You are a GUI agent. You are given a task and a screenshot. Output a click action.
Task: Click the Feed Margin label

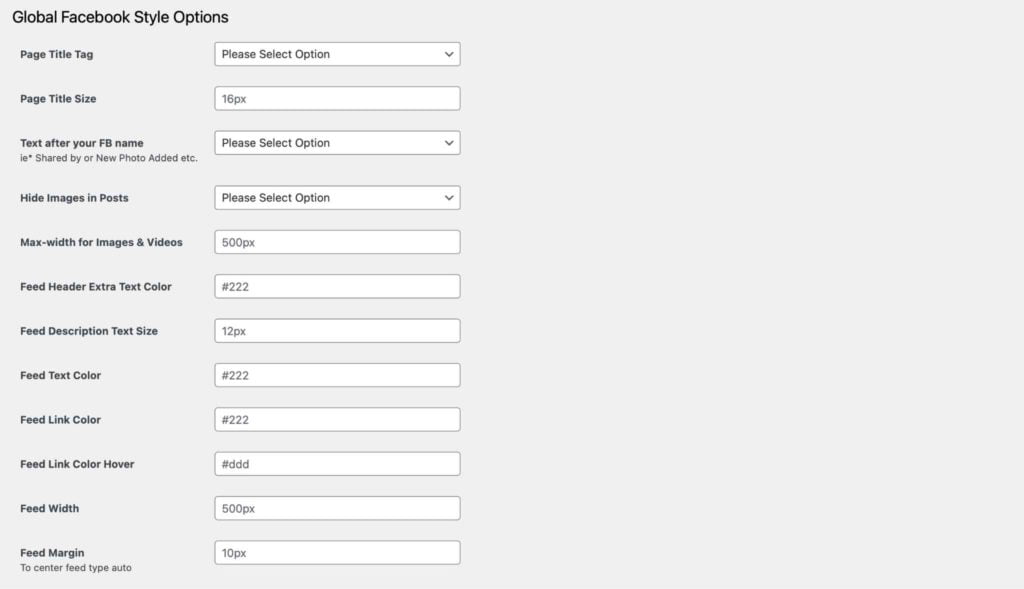(52, 553)
